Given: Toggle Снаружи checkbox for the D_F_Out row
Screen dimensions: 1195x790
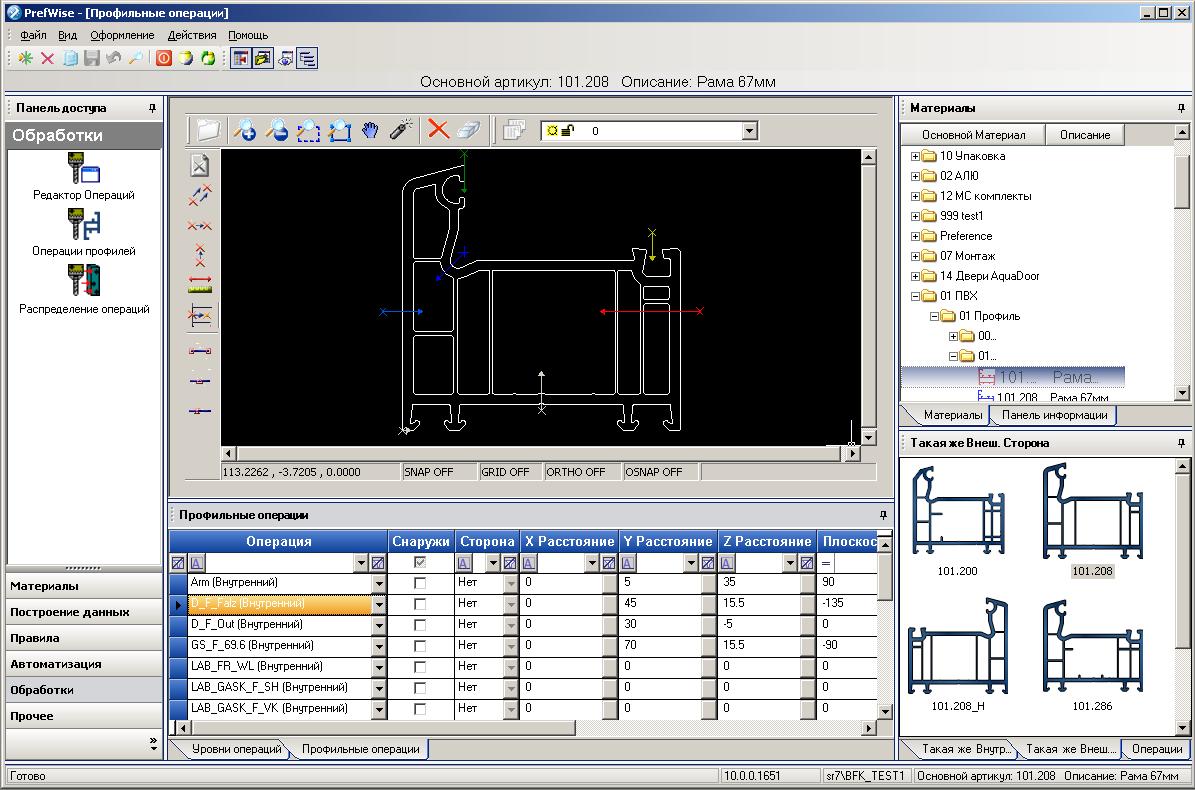Looking at the screenshot, I should tap(419, 625).
